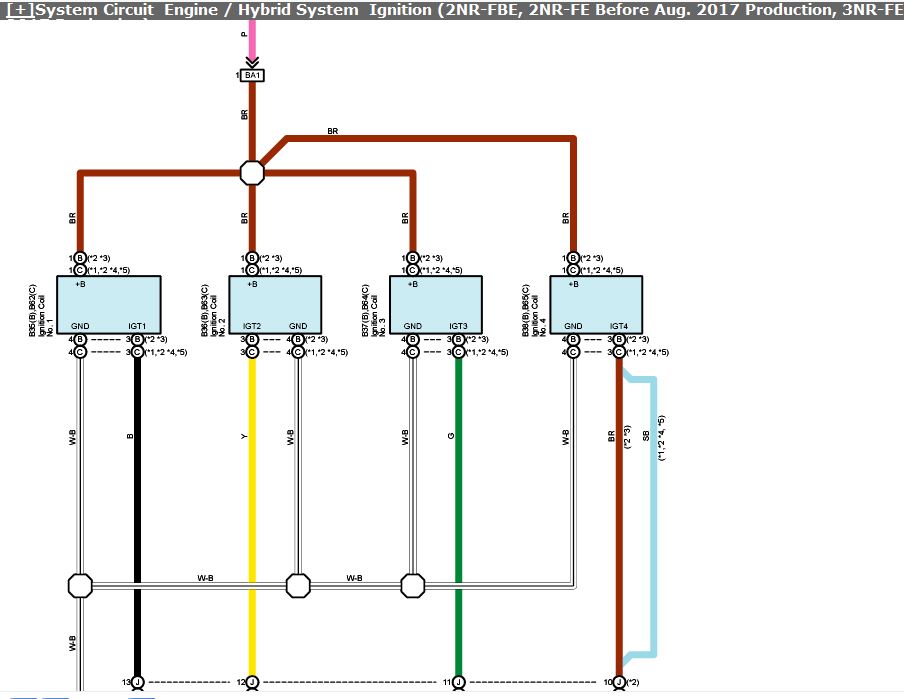Select pin 1(B) above Ignition Coil No.1
This screenshot has width=904, height=699.
pos(80,256)
